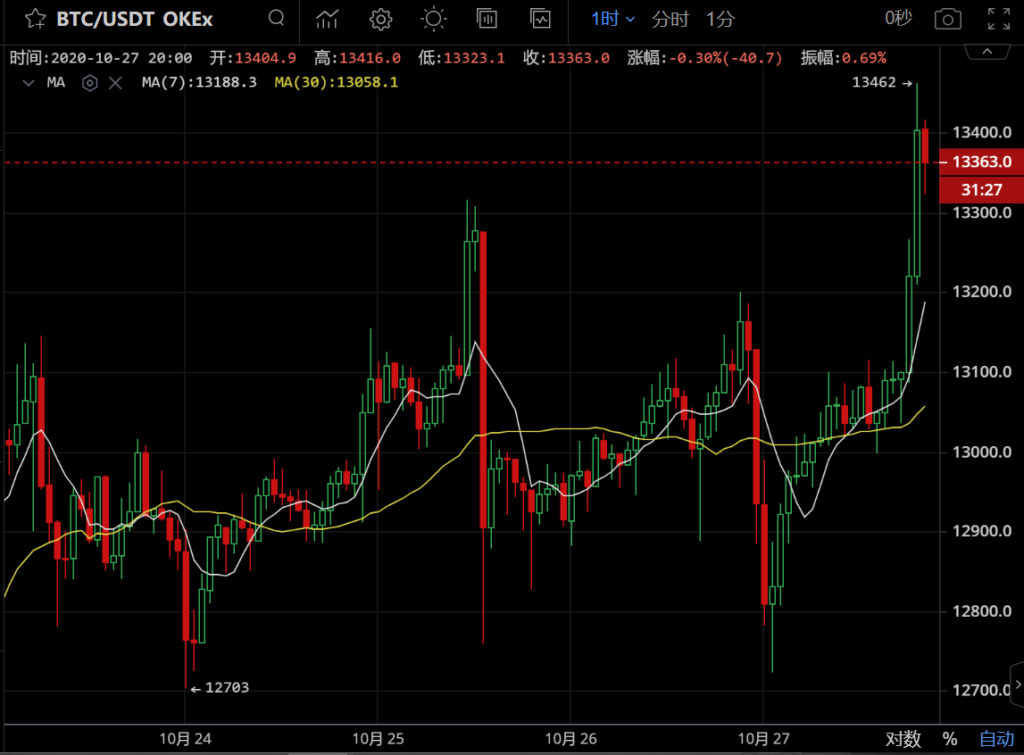Click the BTC/USDT OKEx symbol title

tap(135, 19)
